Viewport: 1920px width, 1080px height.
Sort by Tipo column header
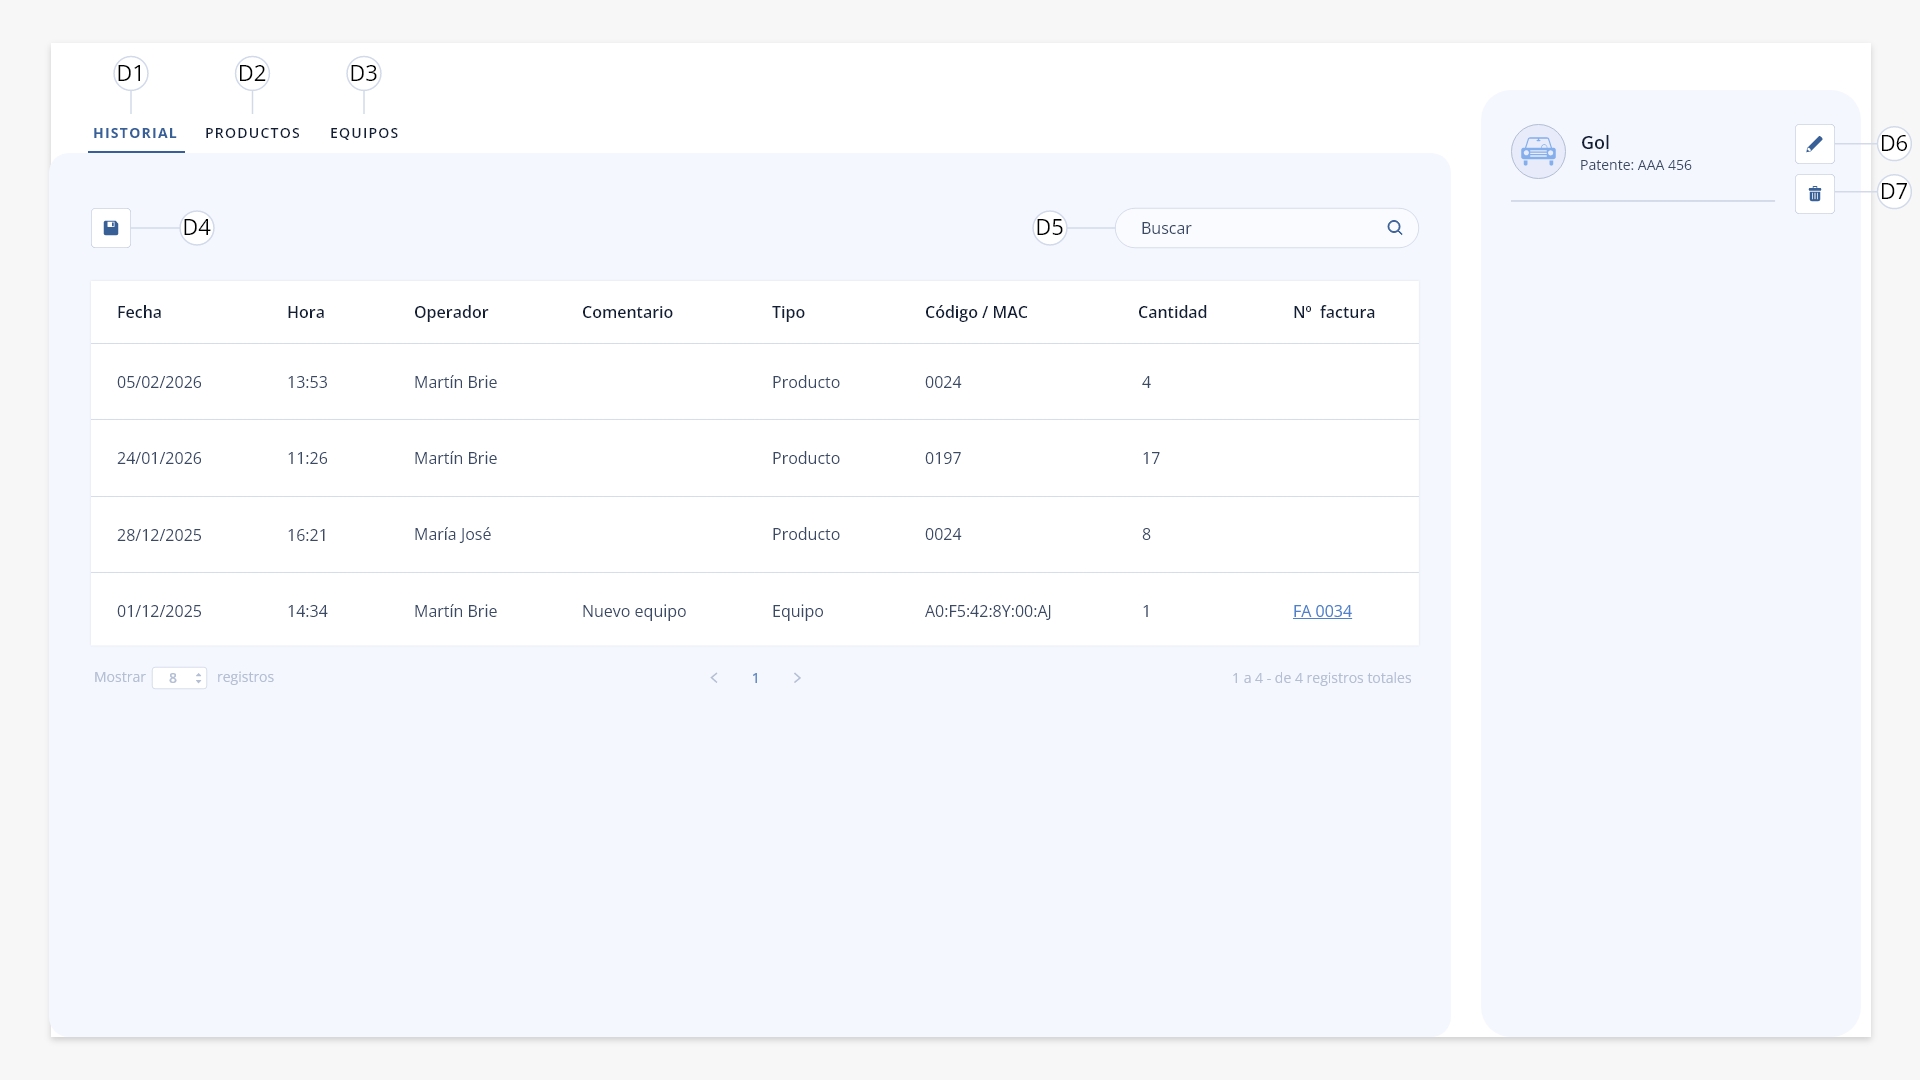[x=788, y=312]
